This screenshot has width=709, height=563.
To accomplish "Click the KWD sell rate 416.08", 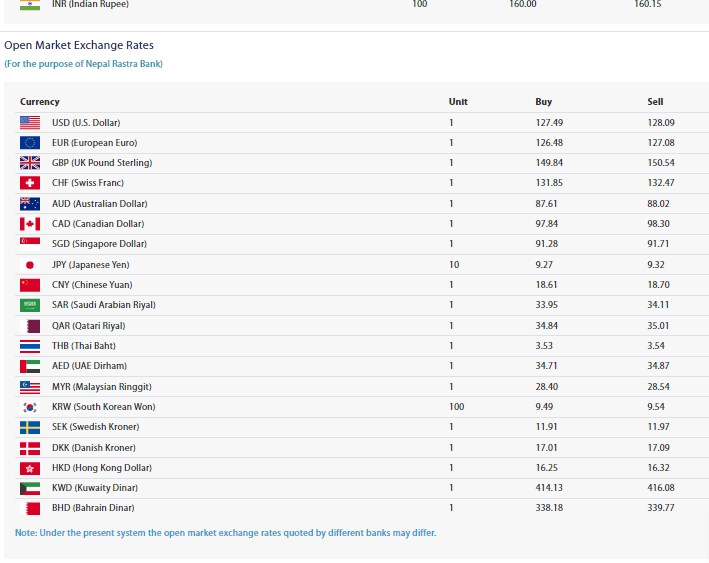I will [660, 488].
